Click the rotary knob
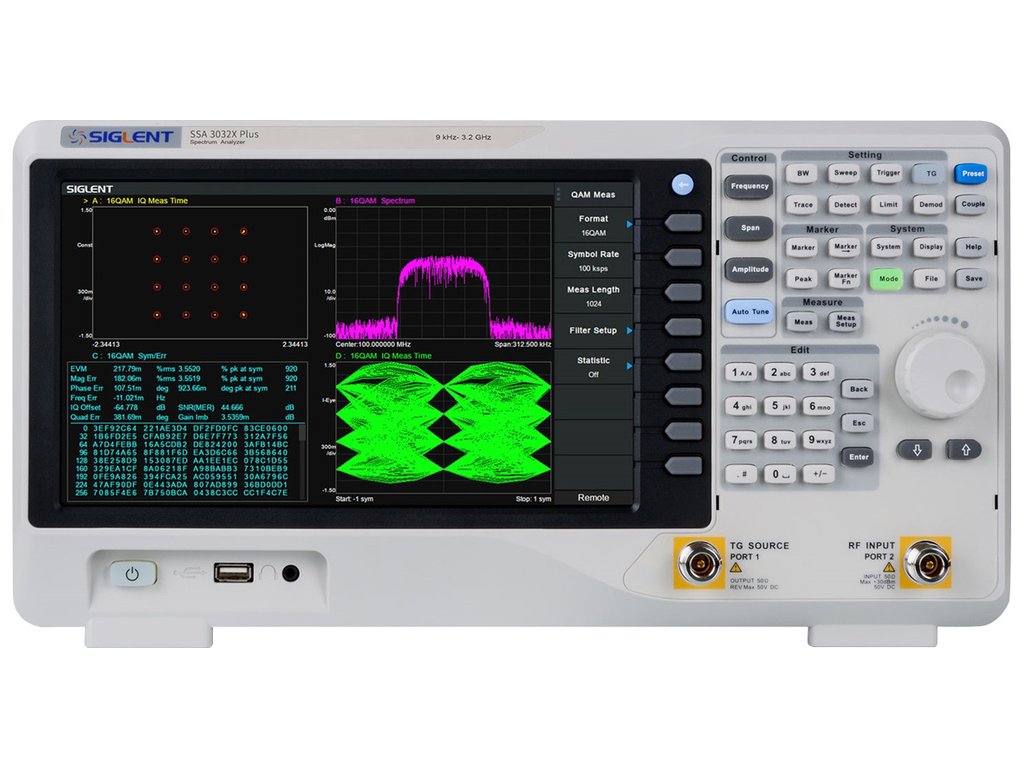The width and height of the screenshot is (1024, 768). (x=940, y=374)
